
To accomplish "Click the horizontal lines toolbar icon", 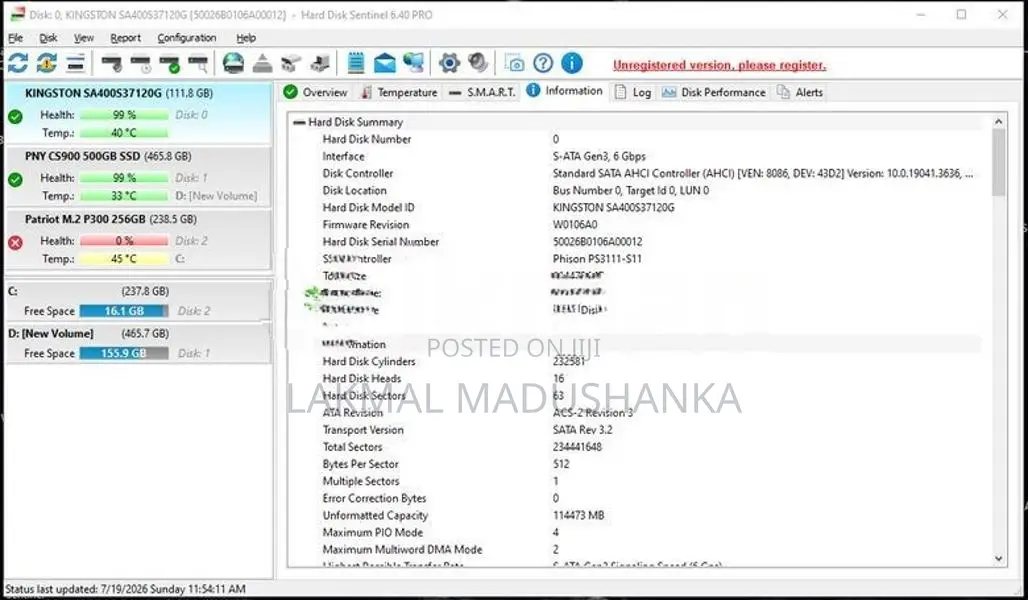I will (75, 63).
